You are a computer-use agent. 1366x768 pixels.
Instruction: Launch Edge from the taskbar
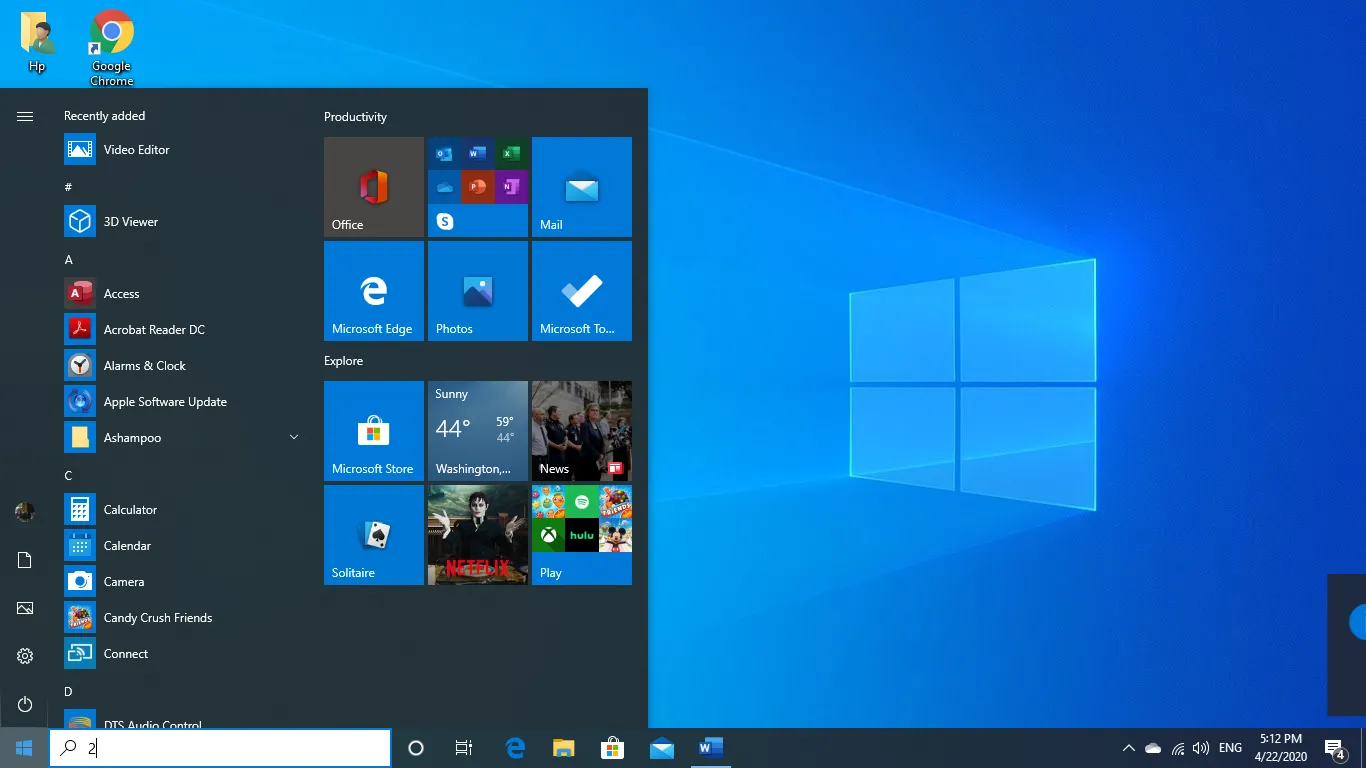[515, 748]
